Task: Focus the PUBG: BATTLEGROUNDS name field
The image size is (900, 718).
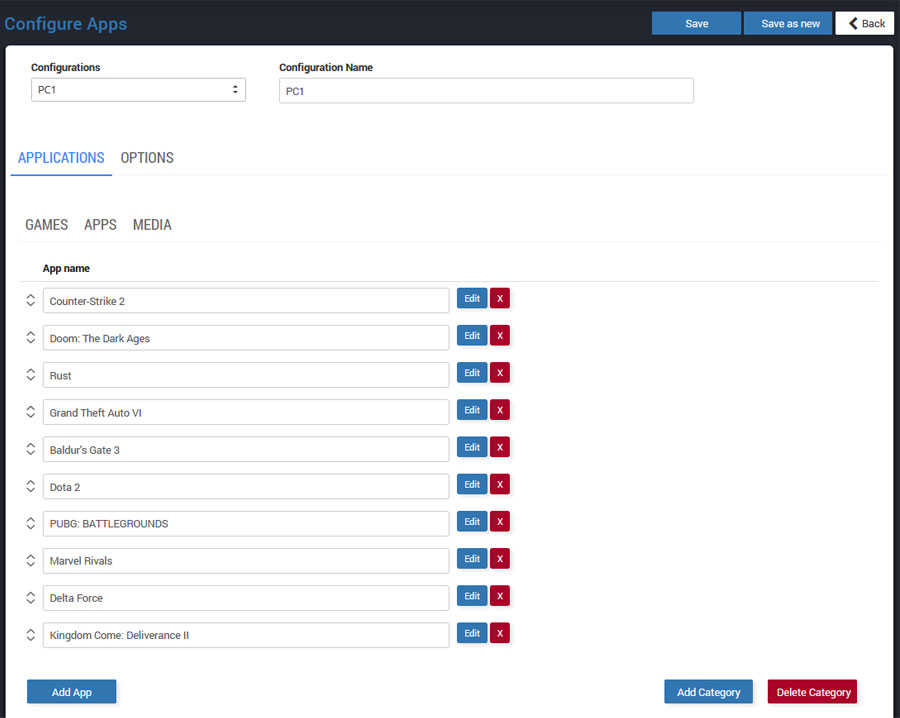Action: [x=246, y=524]
